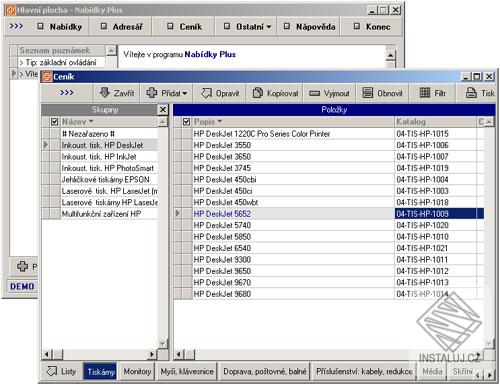The width and height of the screenshot is (500, 385).
Task: Click the >>> arrows in main window toolbar
Action: pyautogui.click(x=16, y=26)
